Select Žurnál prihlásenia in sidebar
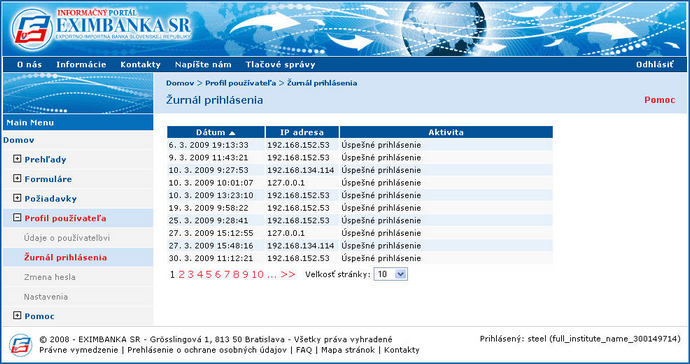690x364 pixels. pos(66,257)
